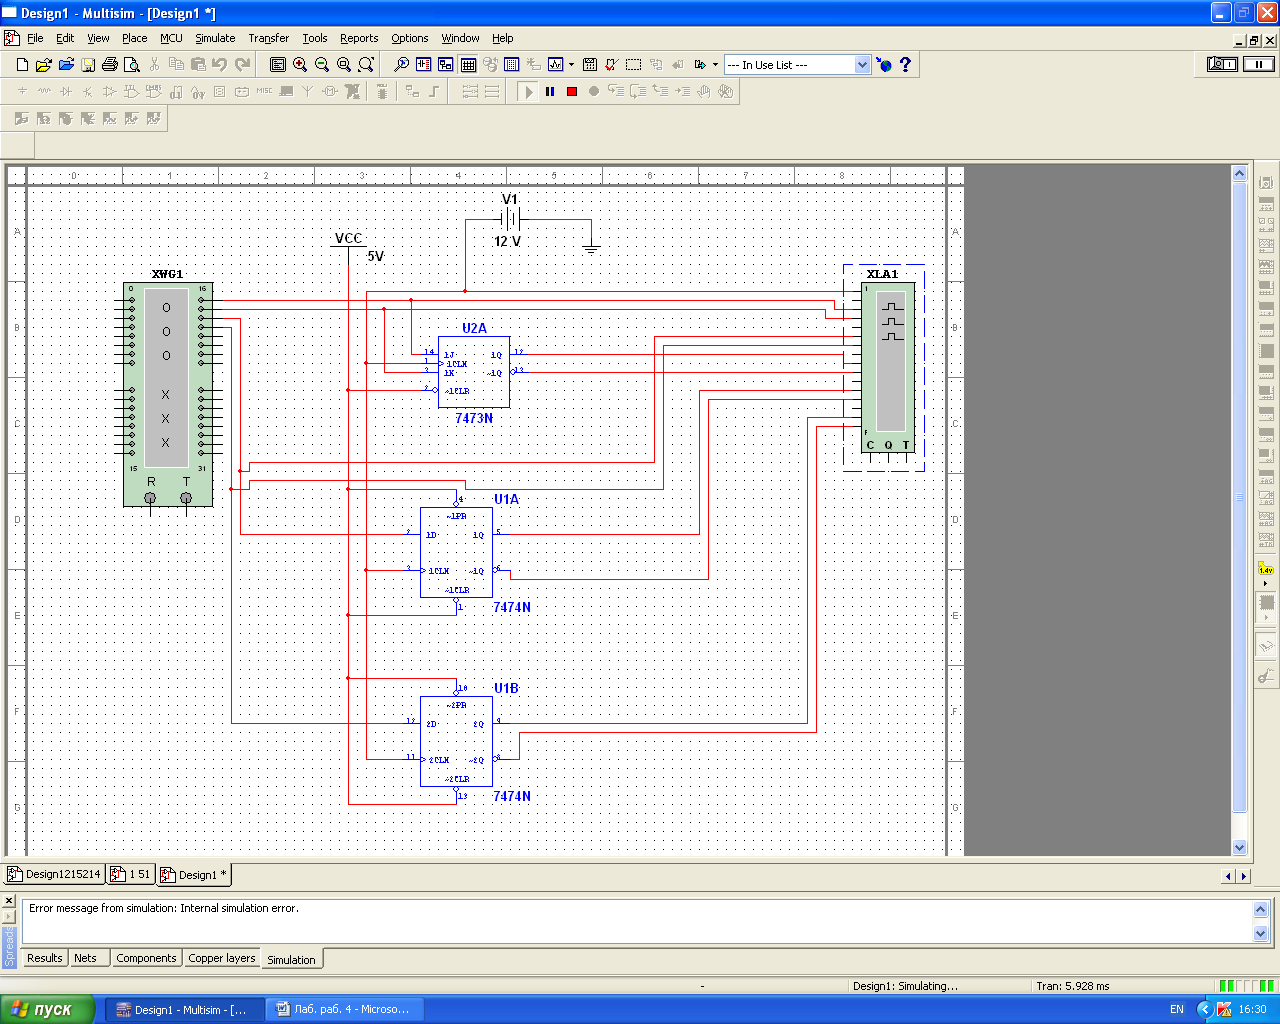Open the MCU menu
Screen dimensions: 1280x1024
(171, 38)
